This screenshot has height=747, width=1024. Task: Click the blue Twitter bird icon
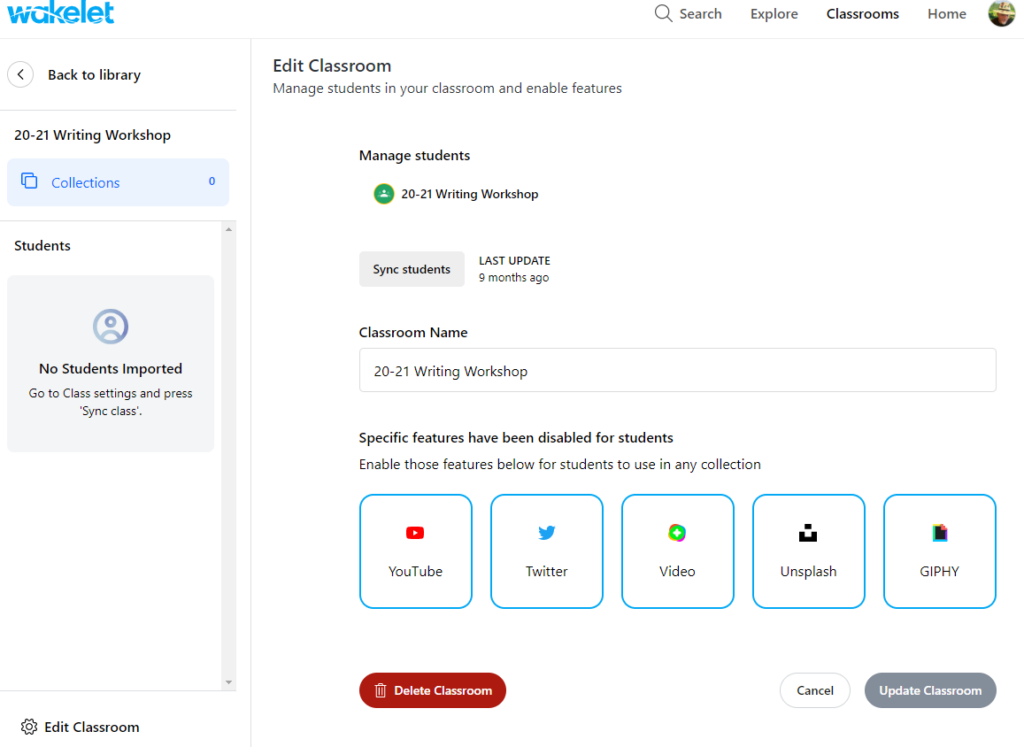547,533
